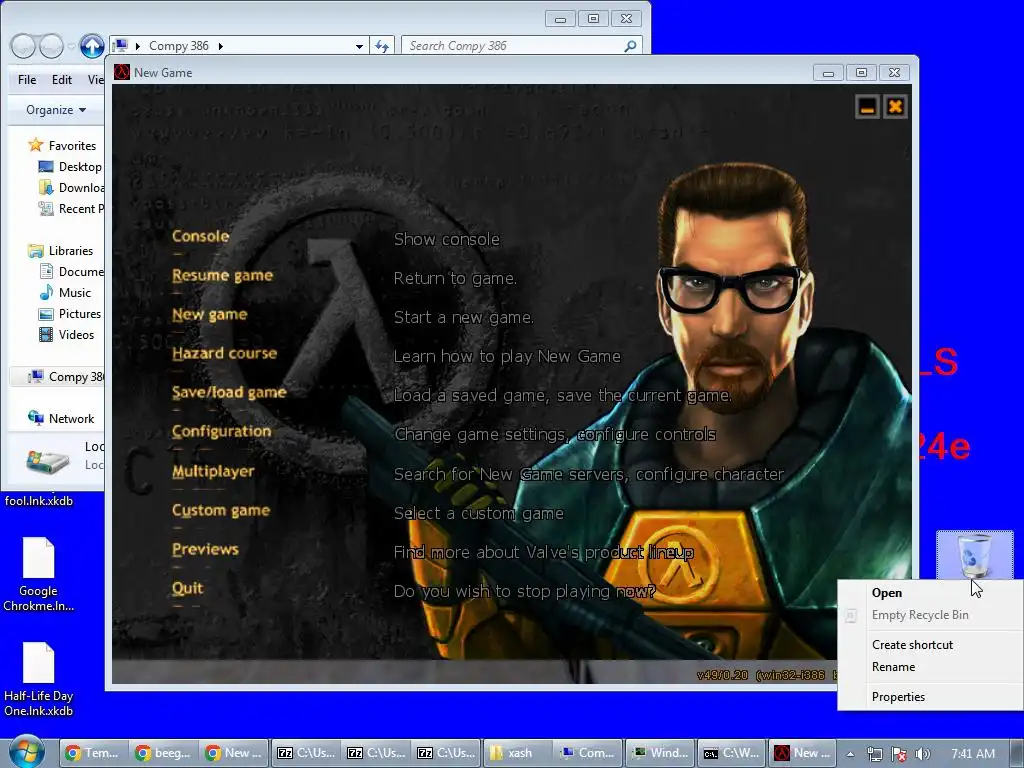The image size is (1024, 768).
Task: Click the Explorer Back arrow button
Action: pos(23,46)
